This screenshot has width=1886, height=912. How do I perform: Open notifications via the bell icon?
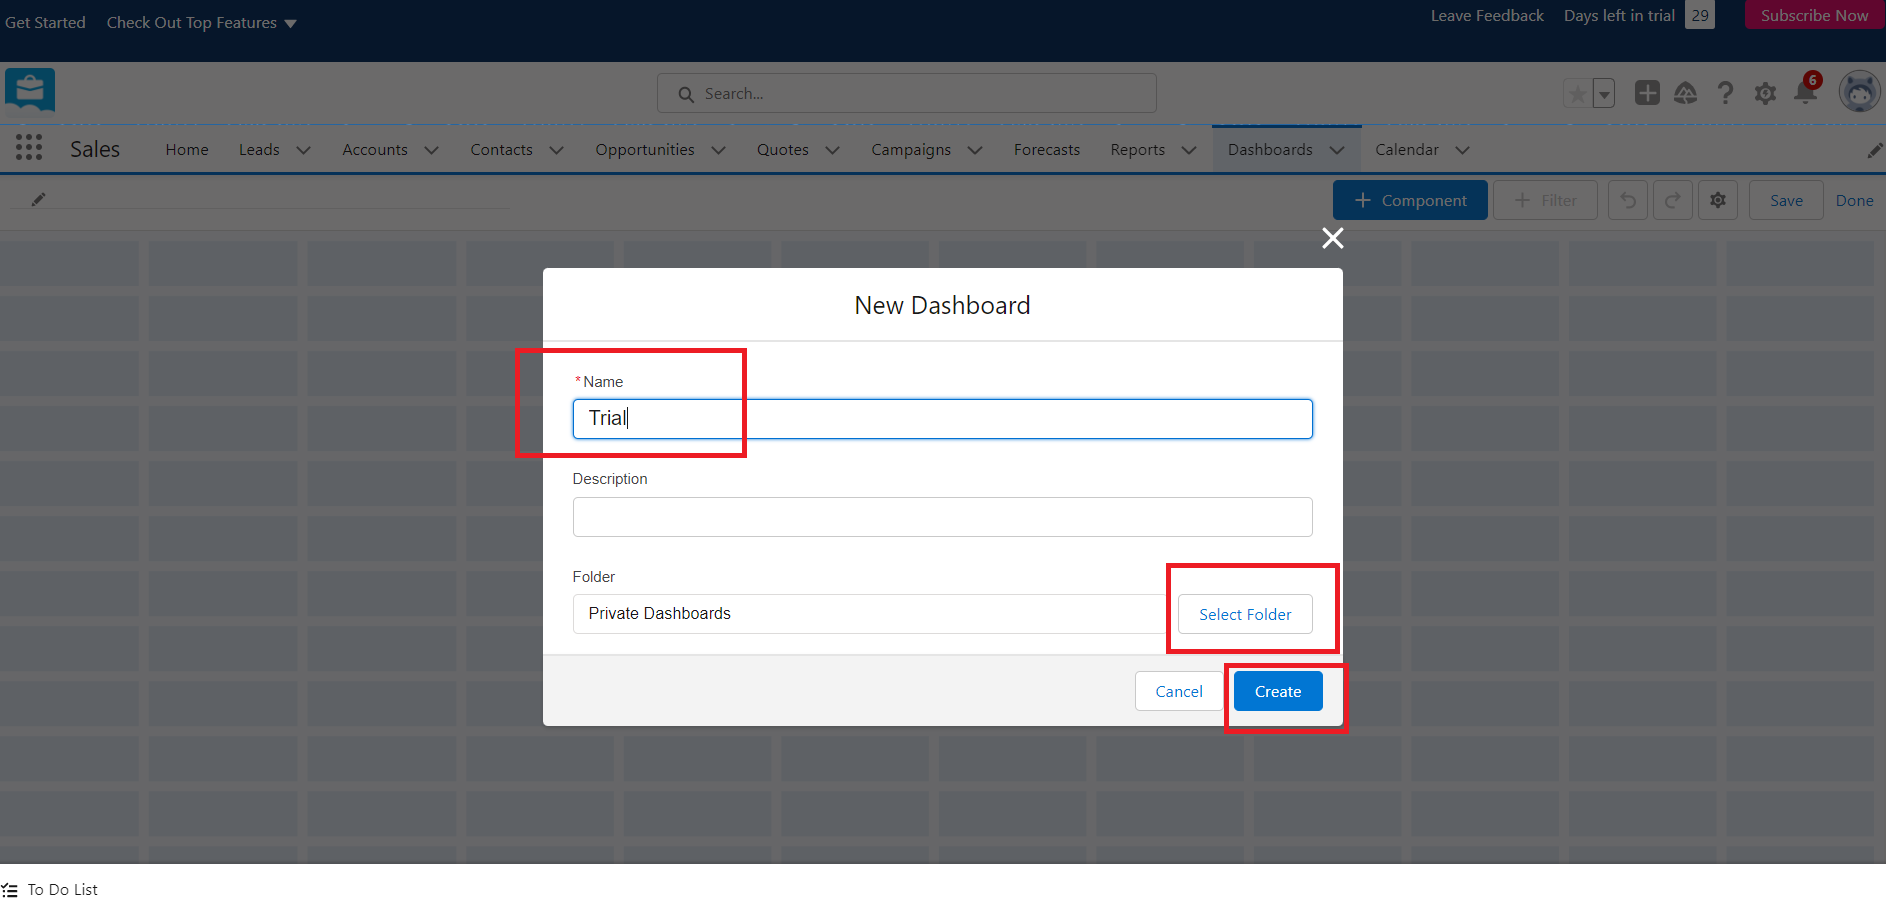1804,93
